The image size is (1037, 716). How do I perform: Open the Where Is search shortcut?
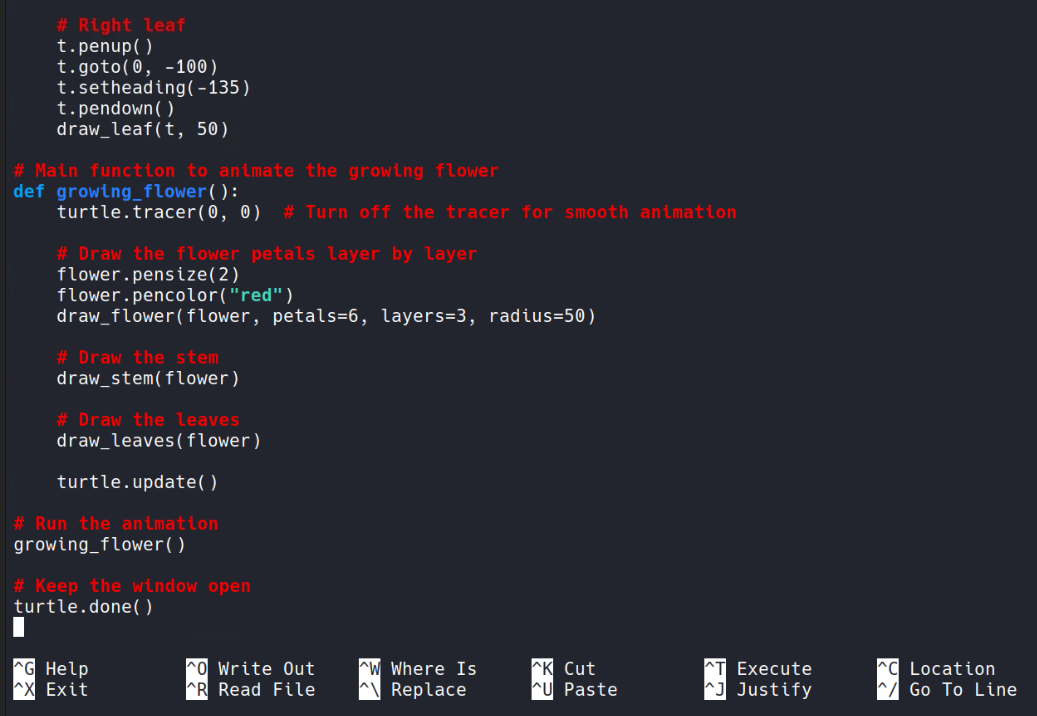433,669
